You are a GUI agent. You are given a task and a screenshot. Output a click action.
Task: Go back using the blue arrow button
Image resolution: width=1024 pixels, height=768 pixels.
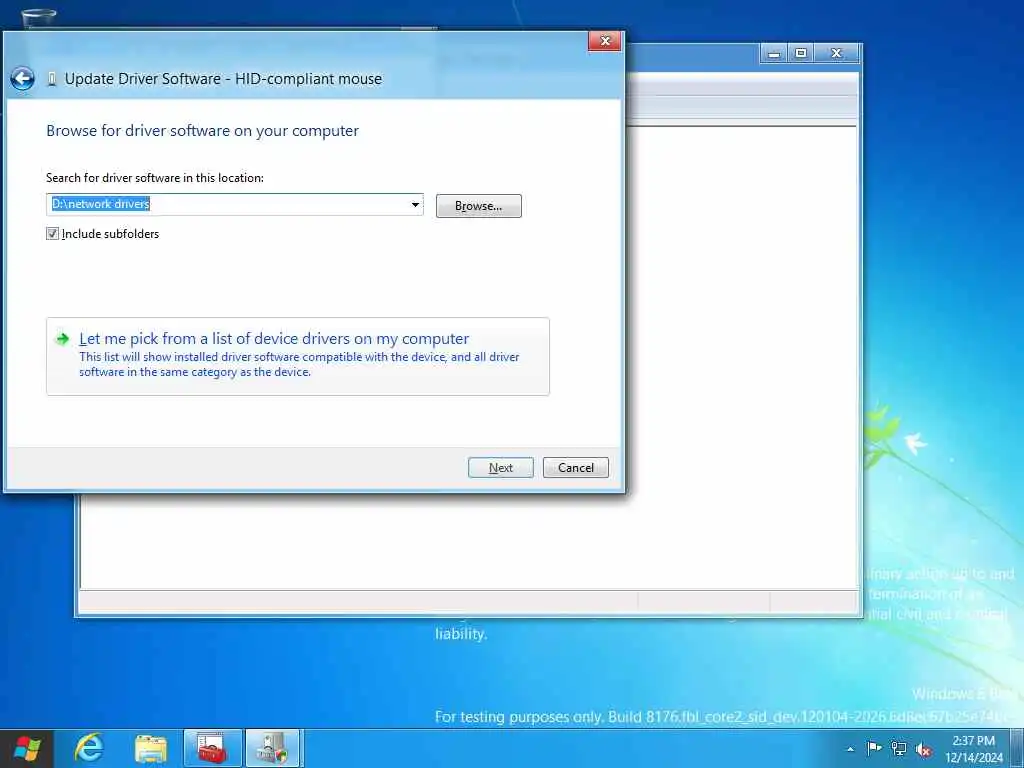(22, 79)
